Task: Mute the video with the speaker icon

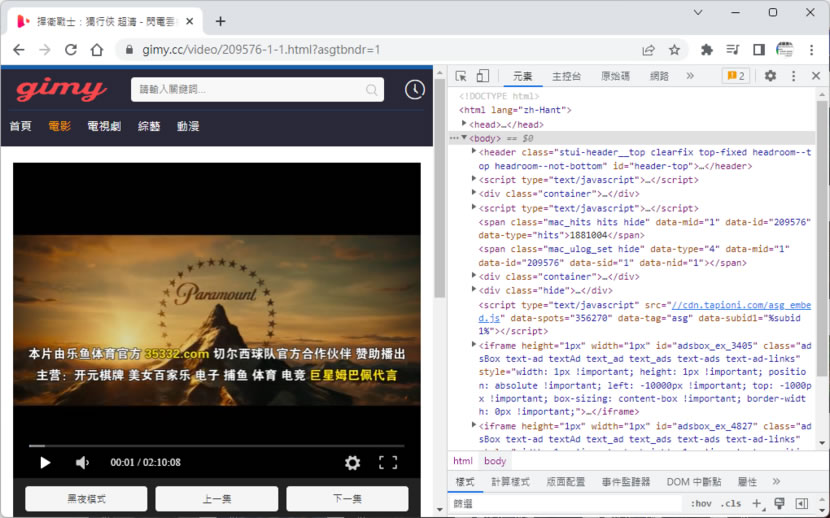Action: coord(82,462)
